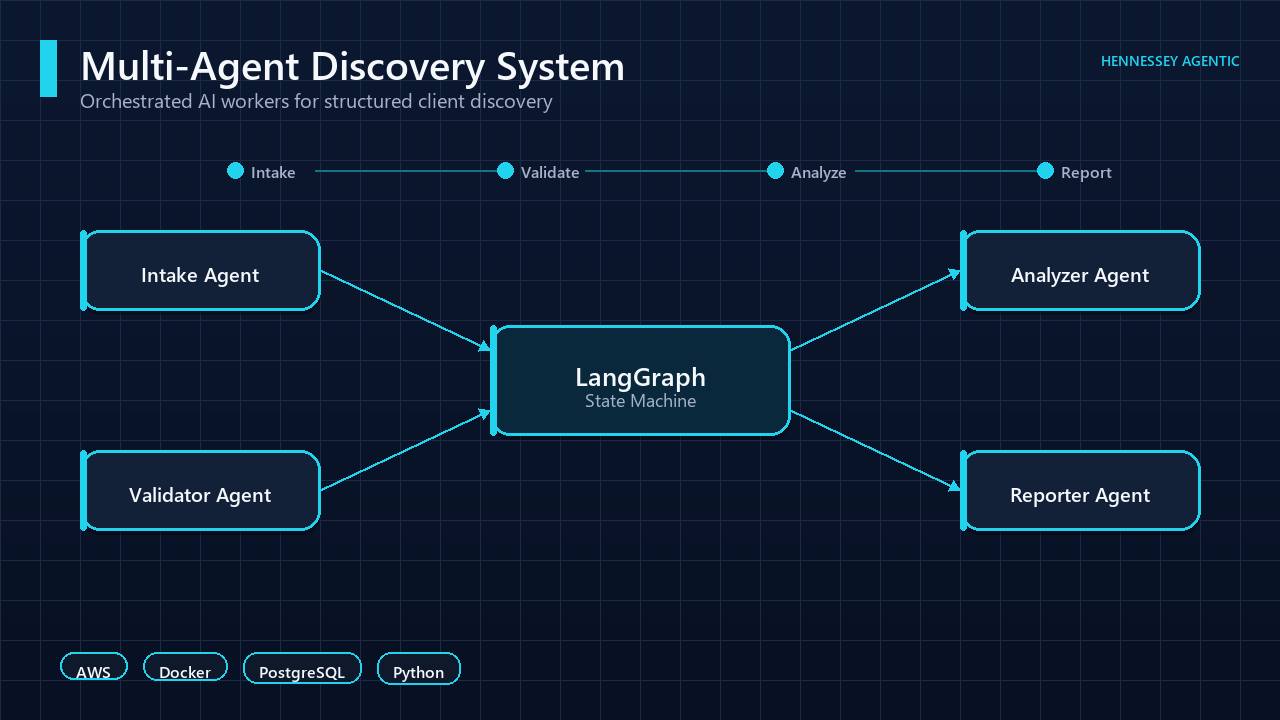Click the Docker tag pill

[185, 668]
